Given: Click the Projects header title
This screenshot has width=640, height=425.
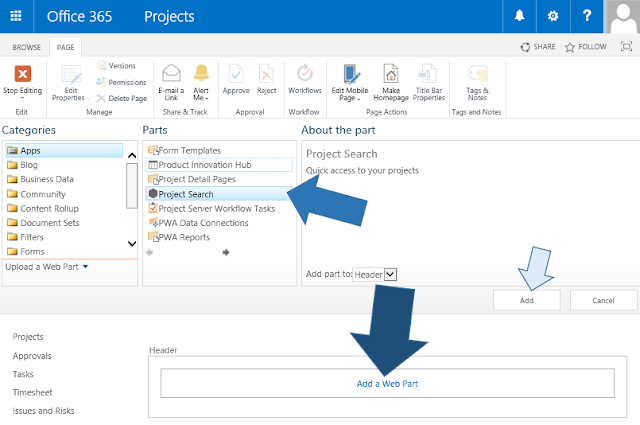Looking at the screenshot, I should [x=169, y=16].
